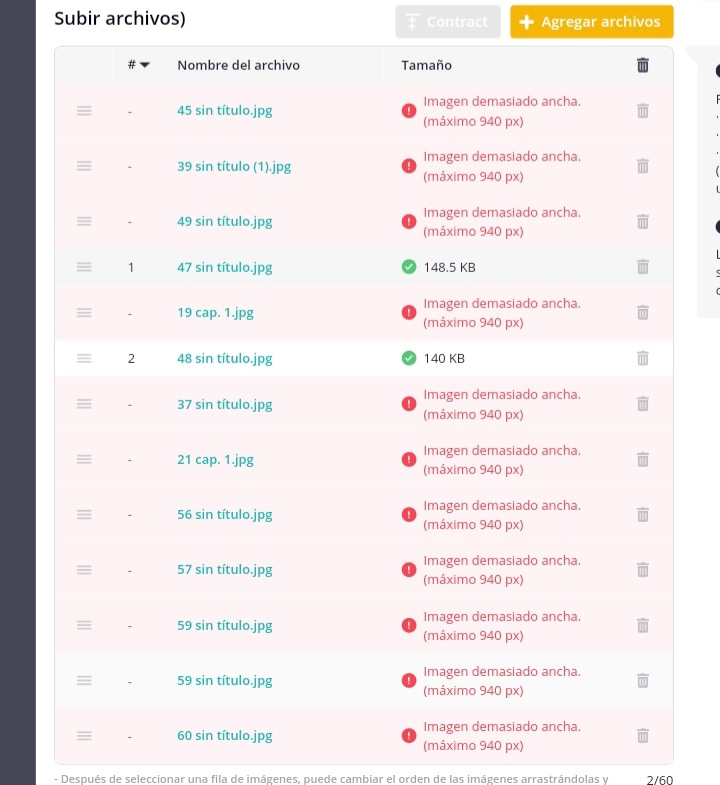Screen dimensions: 720x785
Task: Click the Agregar archivos button
Action: click(591, 22)
